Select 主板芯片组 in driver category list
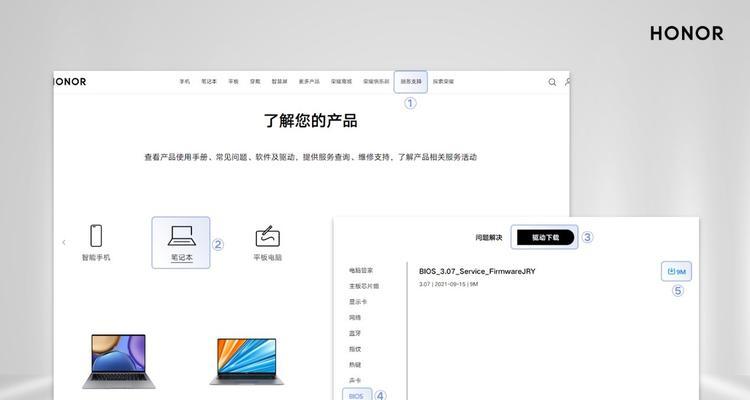The image size is (750, 400). click(364, 286)
